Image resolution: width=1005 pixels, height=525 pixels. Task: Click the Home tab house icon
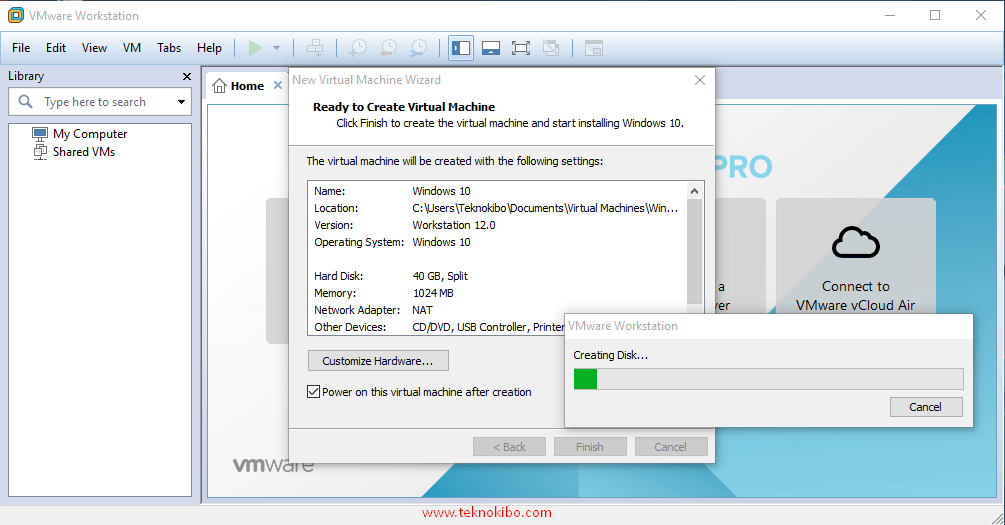[219, 86]
